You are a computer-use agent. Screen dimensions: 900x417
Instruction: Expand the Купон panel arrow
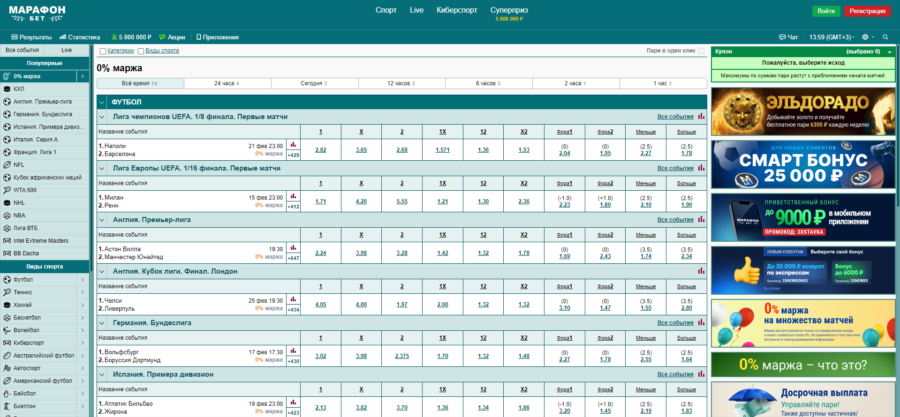point(890,50)
